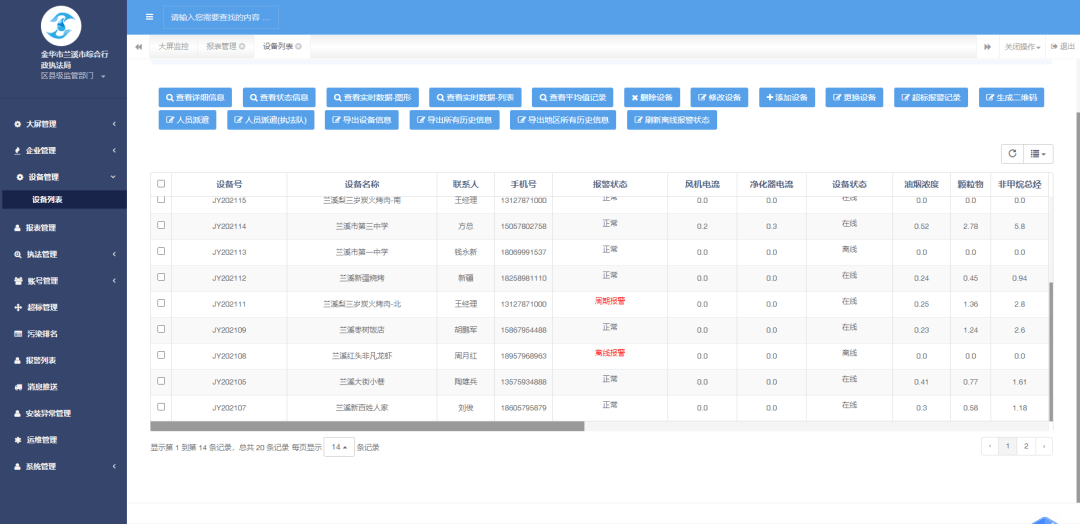Check the box for device JY202114
1080x524 pixels.
pos(161,225)
